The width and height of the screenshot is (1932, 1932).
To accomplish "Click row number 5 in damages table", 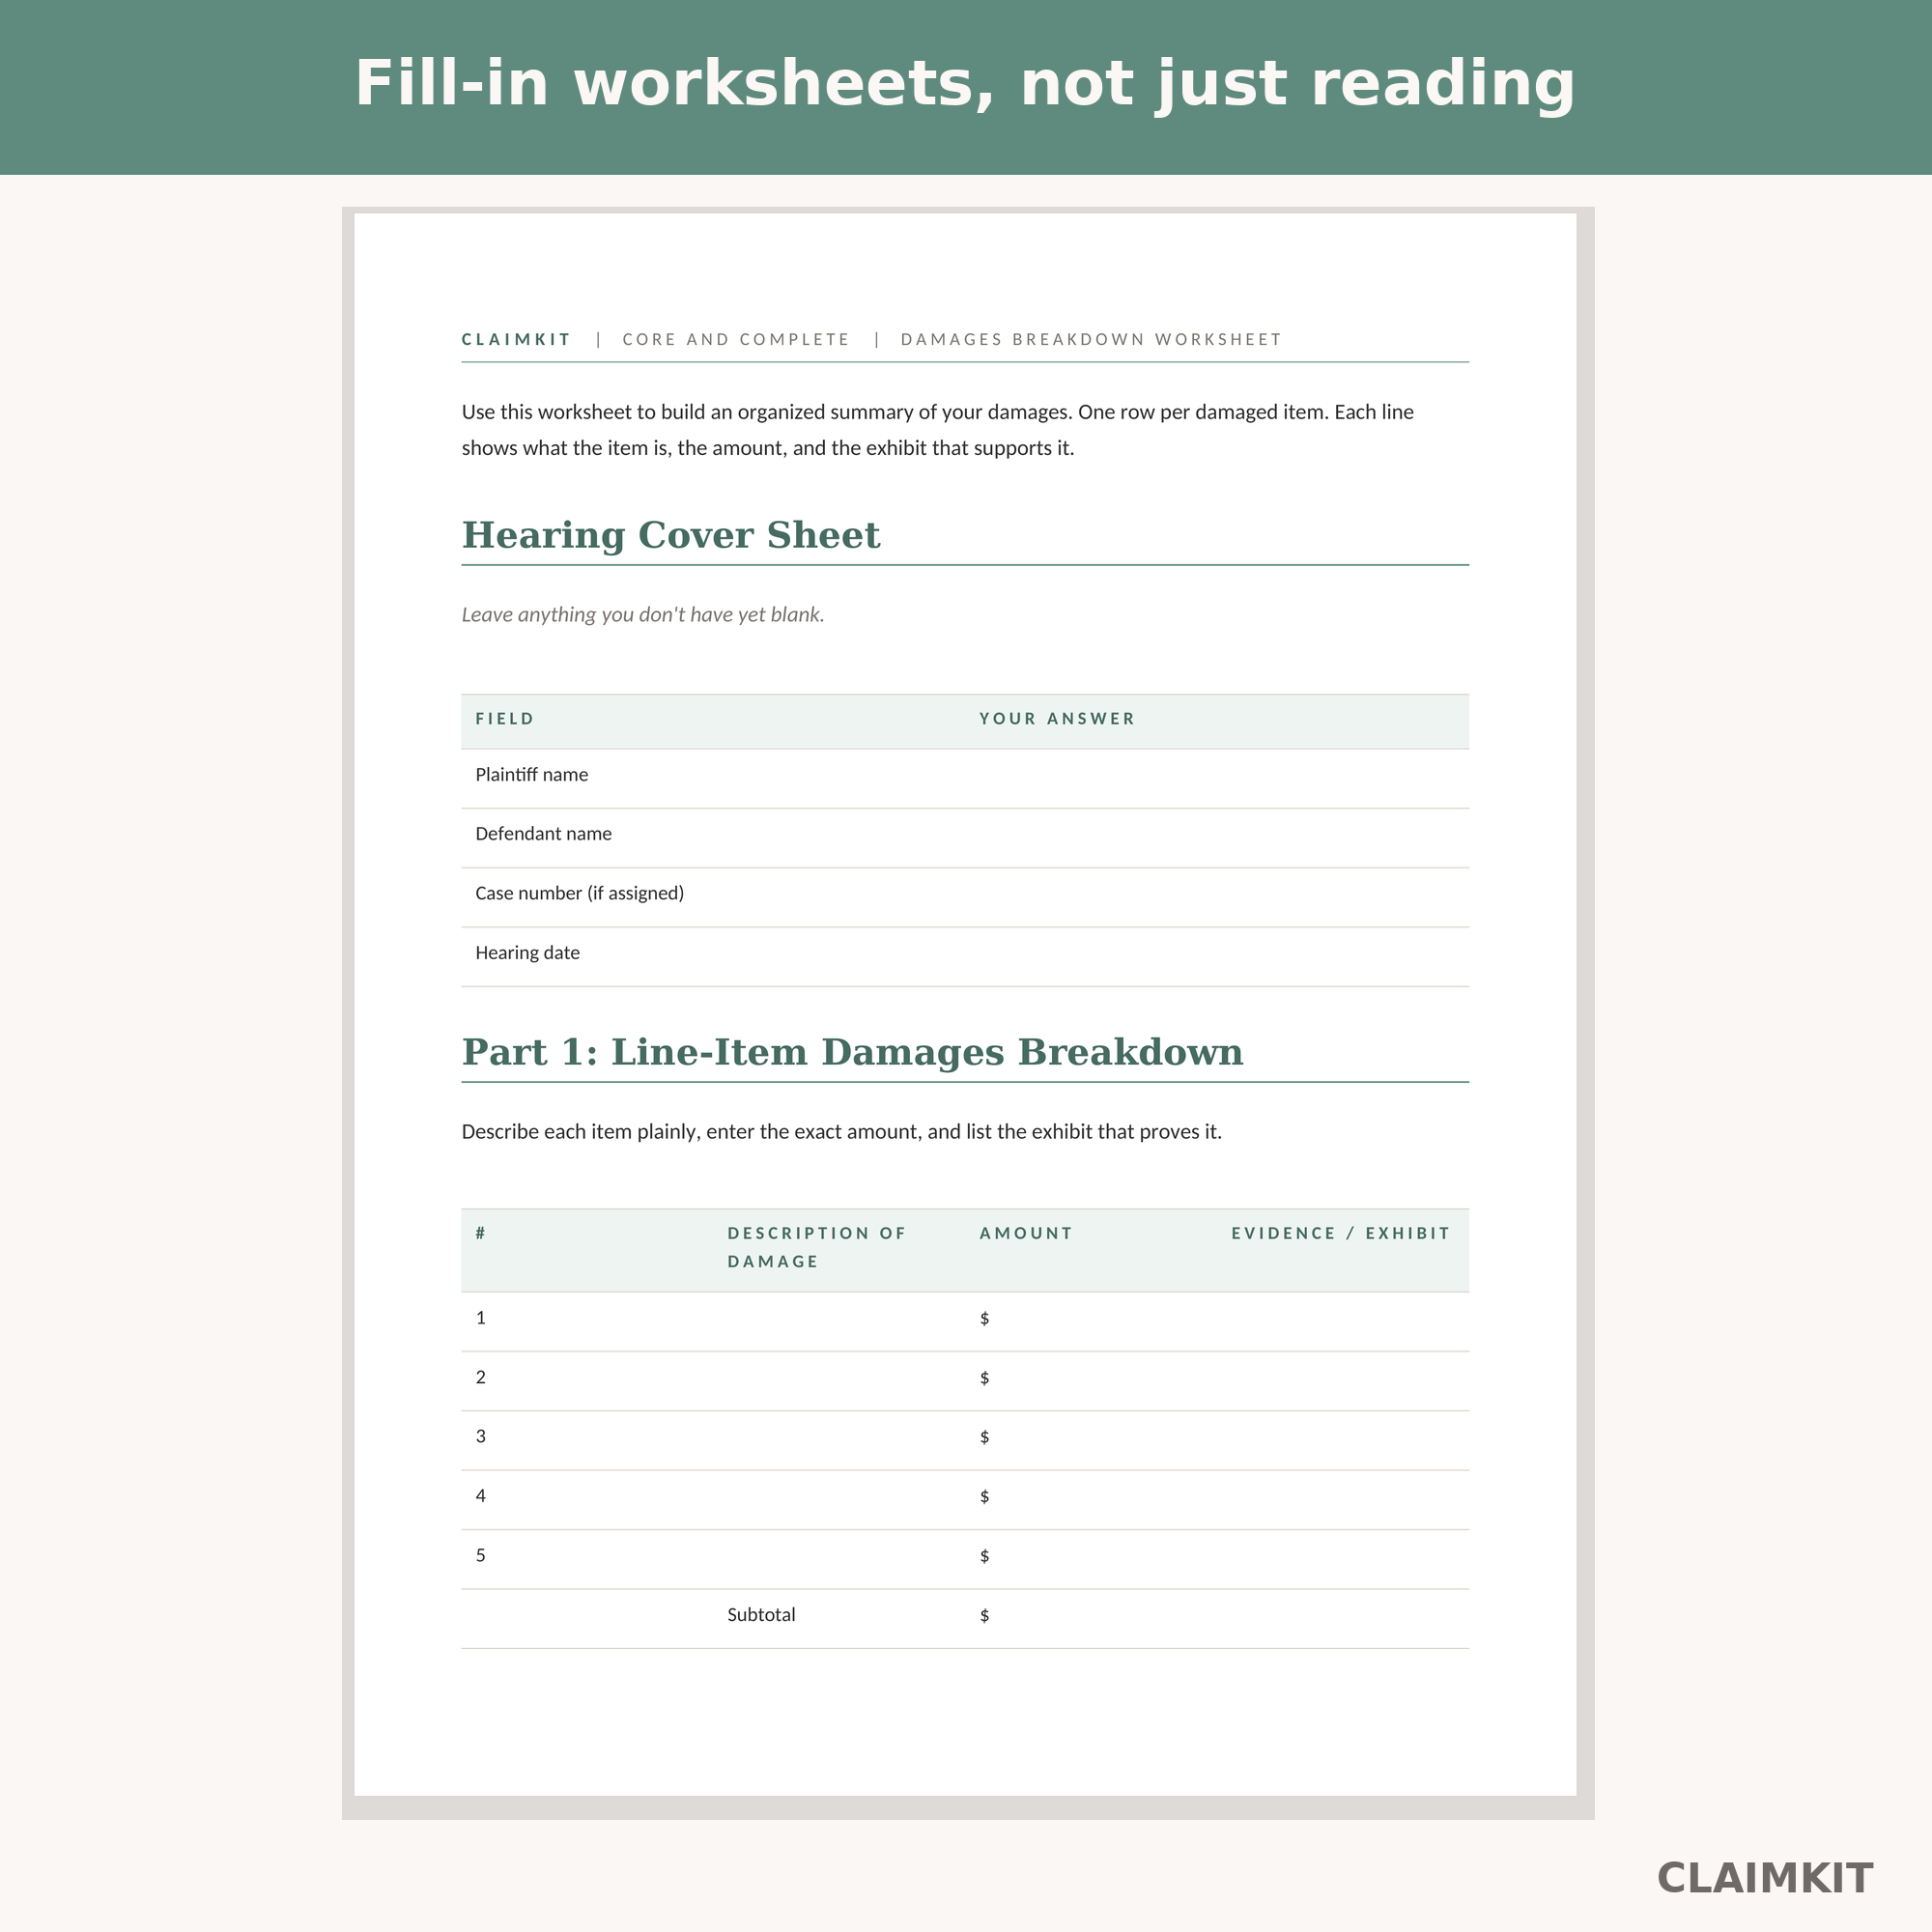I will pos(481,1555).
